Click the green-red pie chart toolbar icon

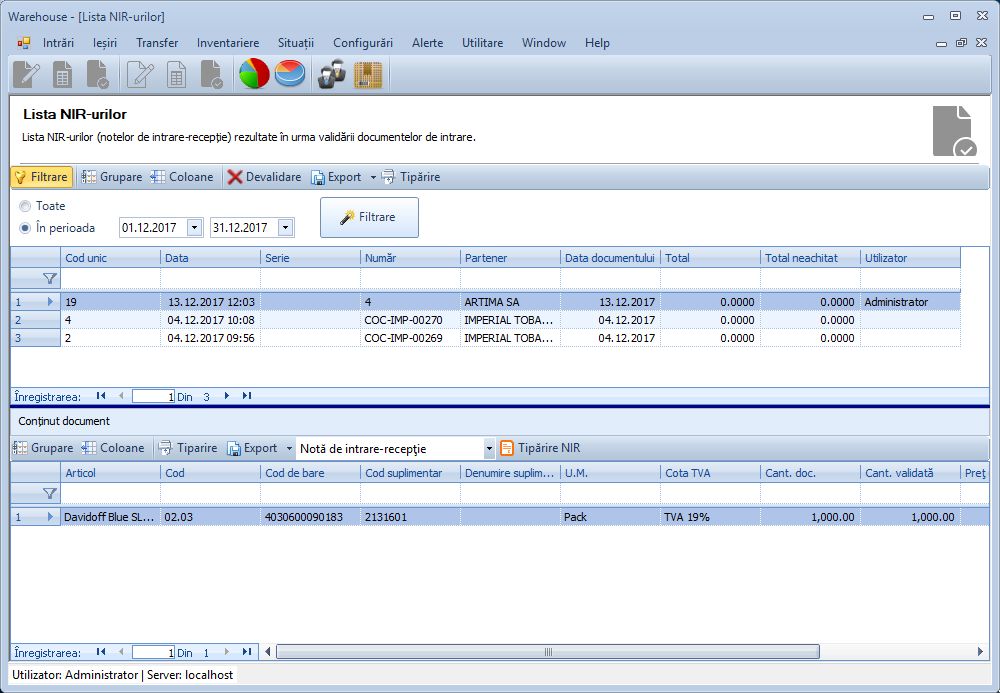pos(254,75)
